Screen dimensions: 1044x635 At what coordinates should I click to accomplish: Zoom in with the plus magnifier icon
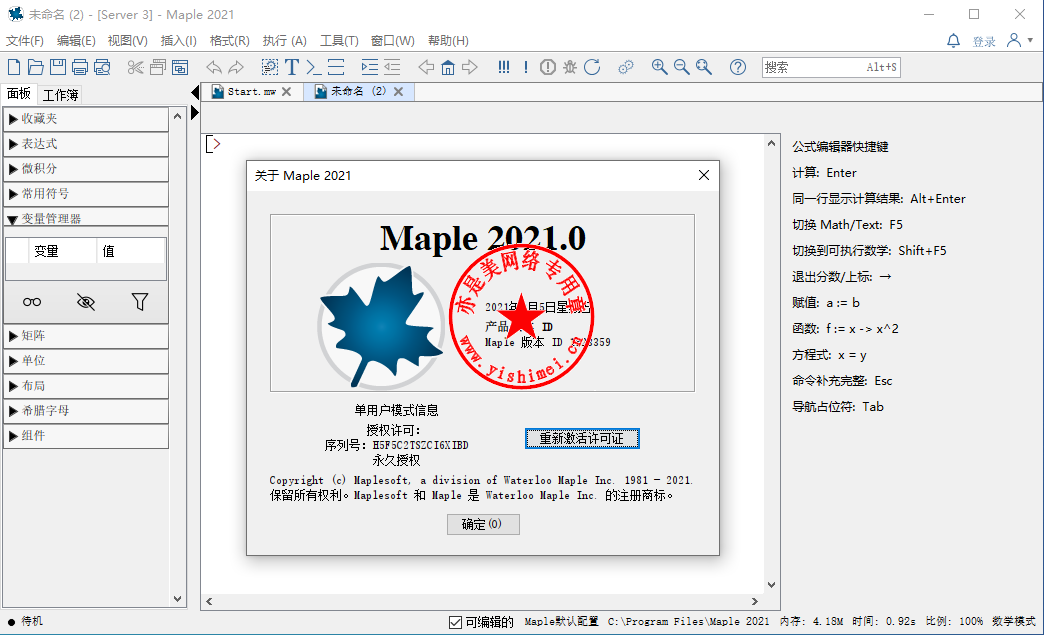(x=659, y=67)
